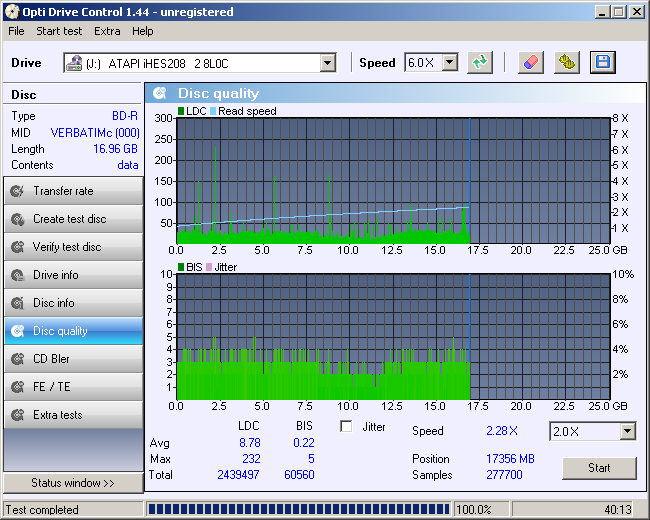650x520 pixels.
Task: Enable the Jitter checkbox
Action: tap(346, 426)
